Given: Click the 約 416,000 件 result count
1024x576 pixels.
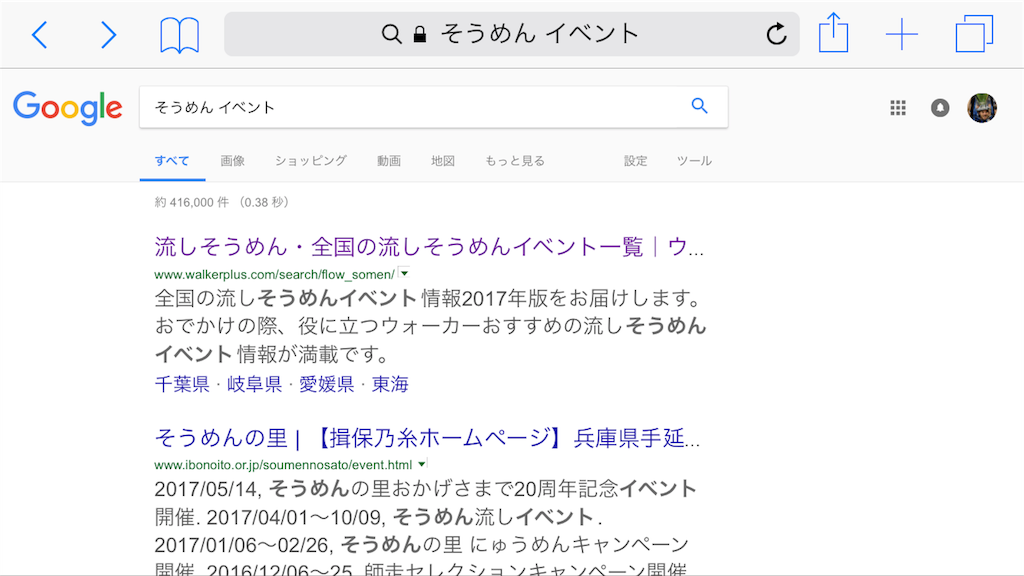Looking at the screenshot, I should pos(191,202).
